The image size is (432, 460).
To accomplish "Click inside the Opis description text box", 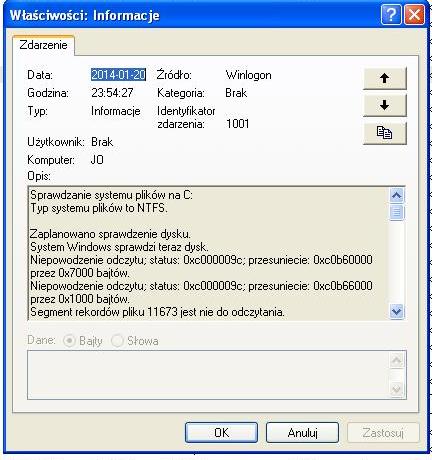I will click(x=208, y=253).
